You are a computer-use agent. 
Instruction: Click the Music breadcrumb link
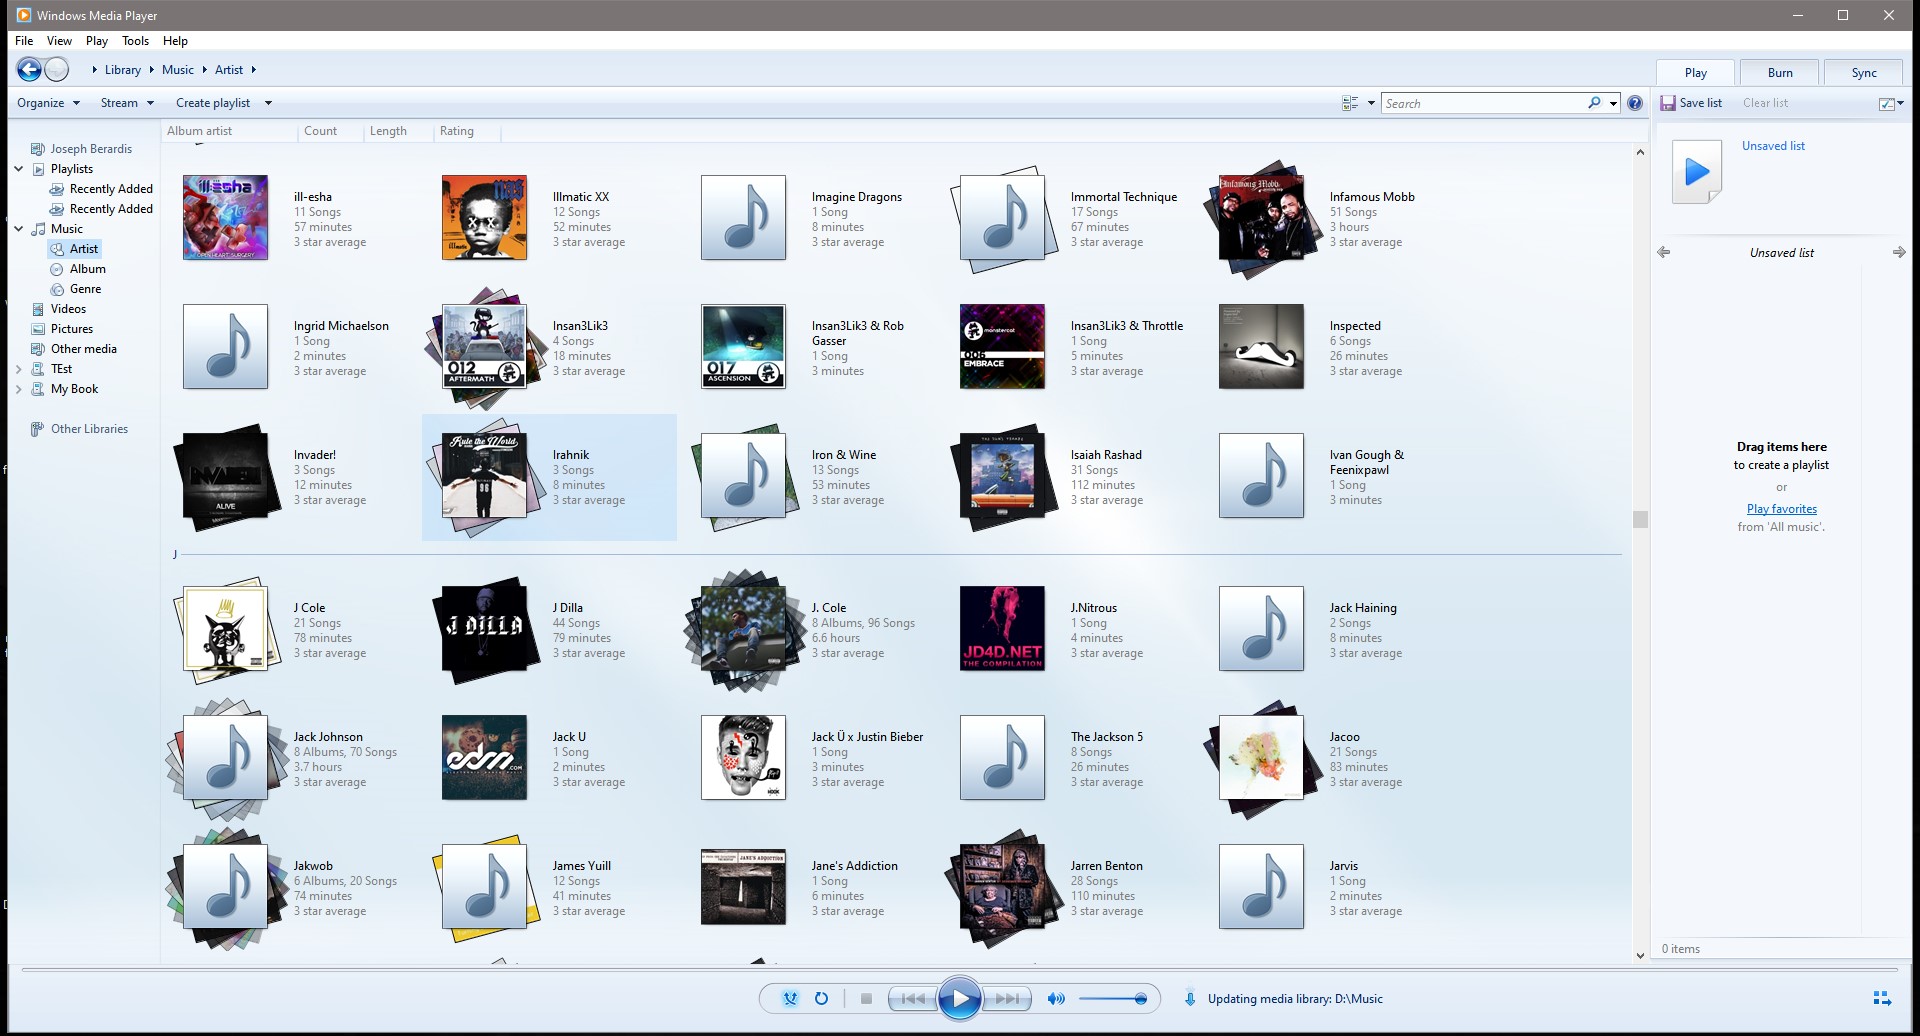click(178, 70)
